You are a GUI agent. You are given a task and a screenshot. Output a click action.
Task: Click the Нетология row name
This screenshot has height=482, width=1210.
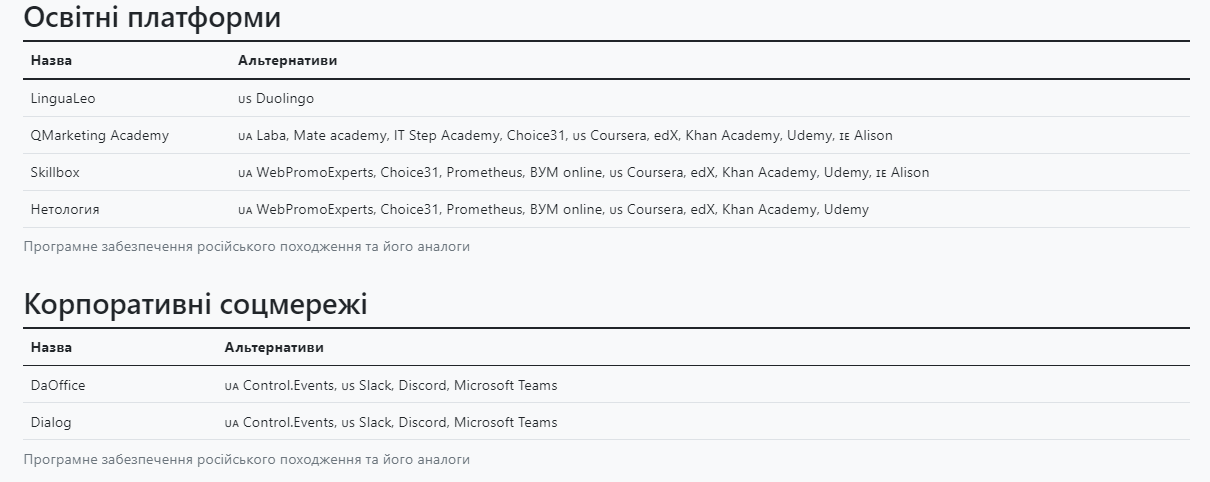pos(65,209)
